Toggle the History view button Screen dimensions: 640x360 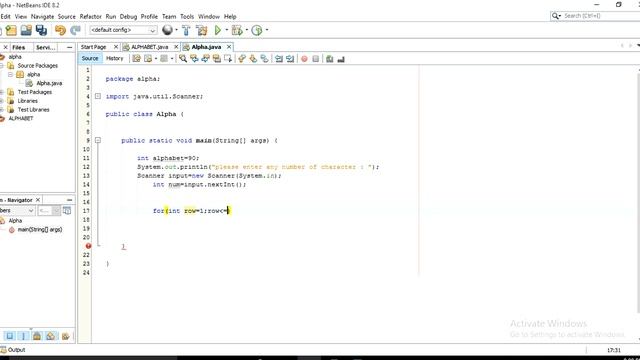point(115,59)
